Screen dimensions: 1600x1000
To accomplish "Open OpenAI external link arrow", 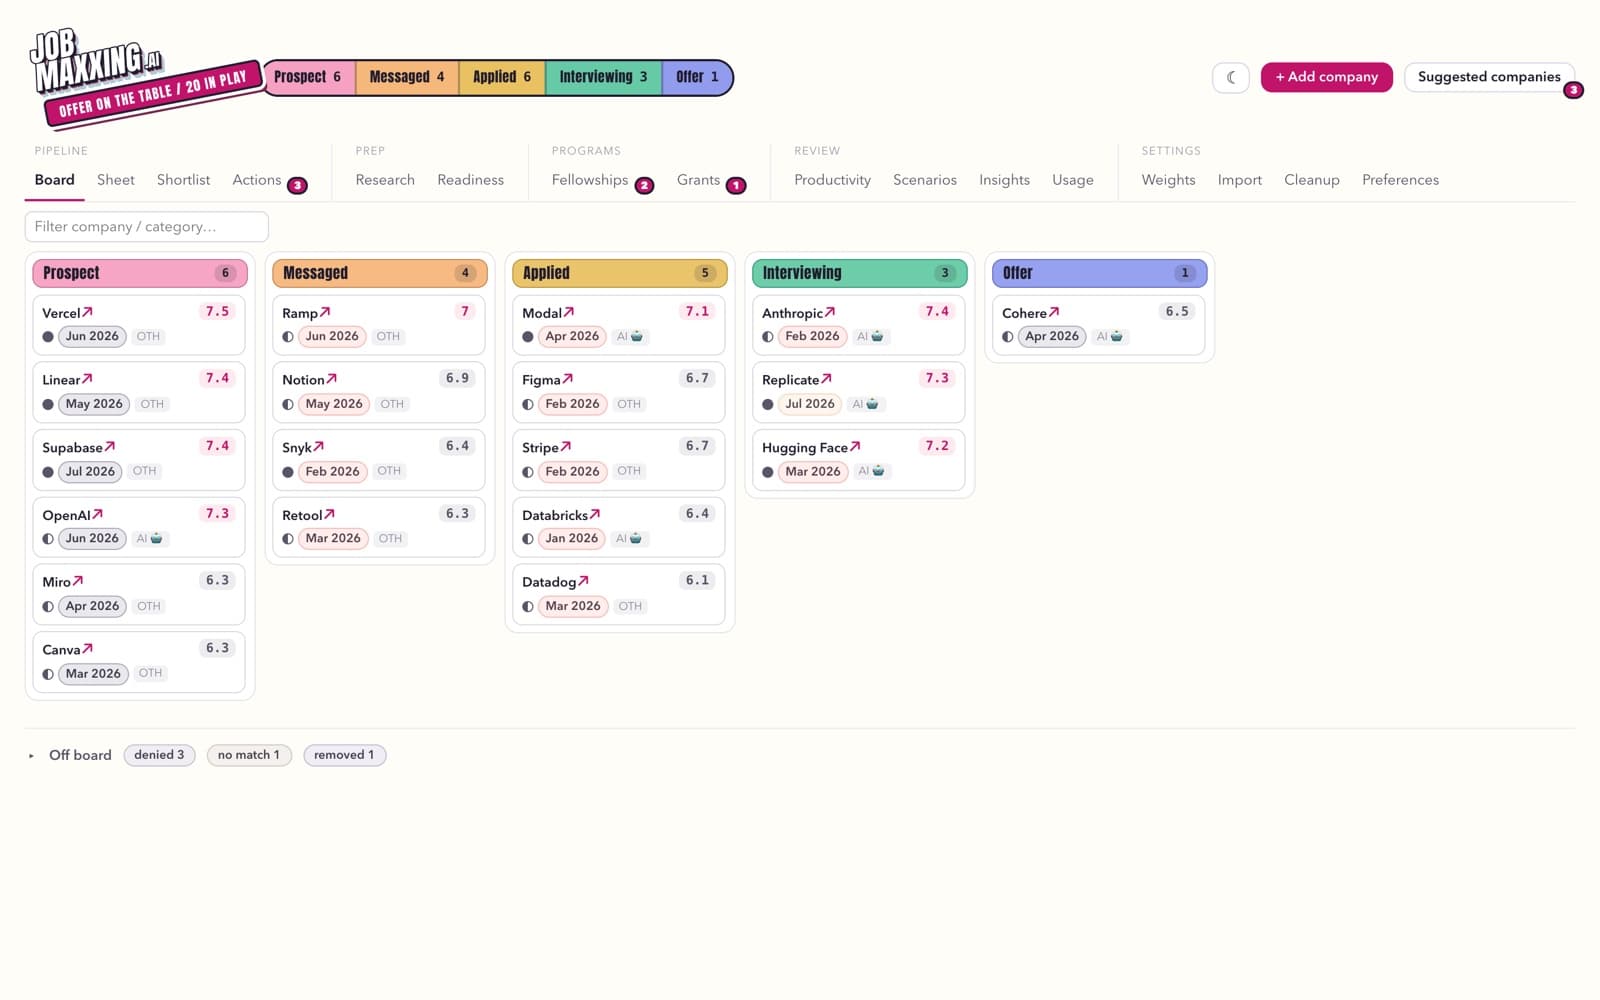I will tap(98, 514).
